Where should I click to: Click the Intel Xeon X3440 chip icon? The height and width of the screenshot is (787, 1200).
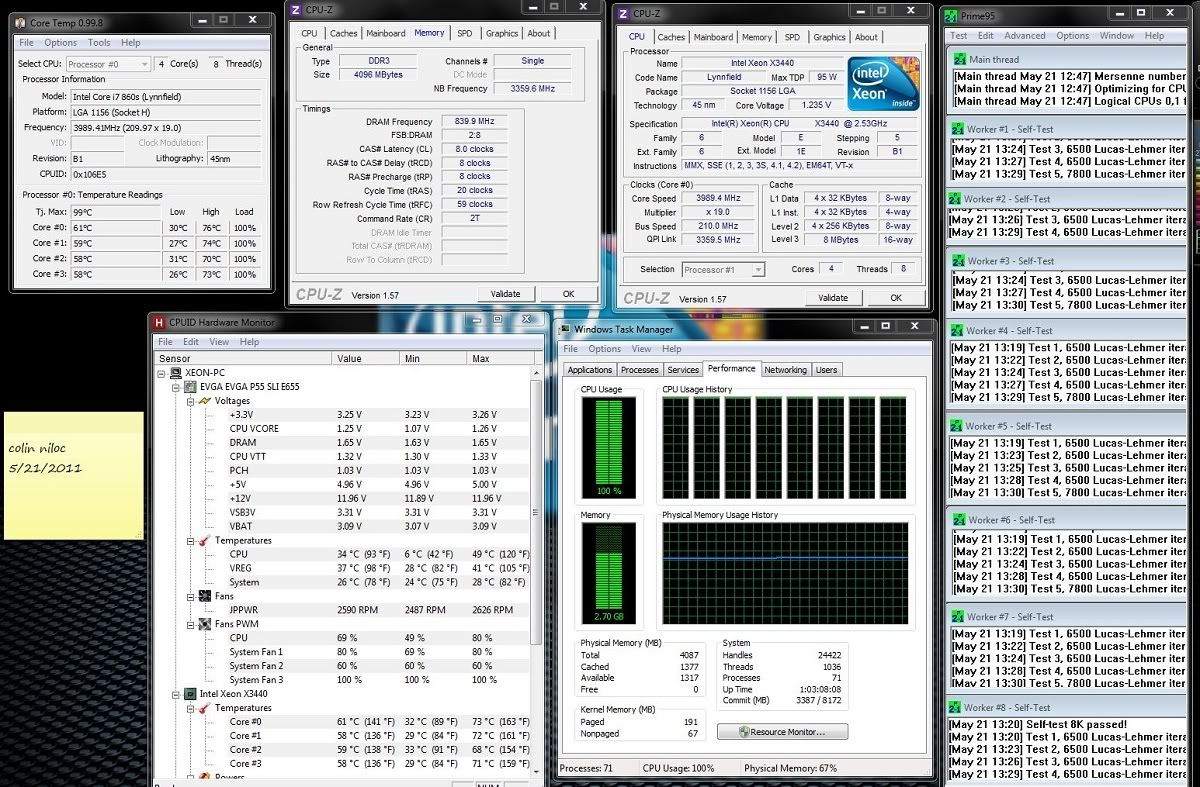[189, 693]
